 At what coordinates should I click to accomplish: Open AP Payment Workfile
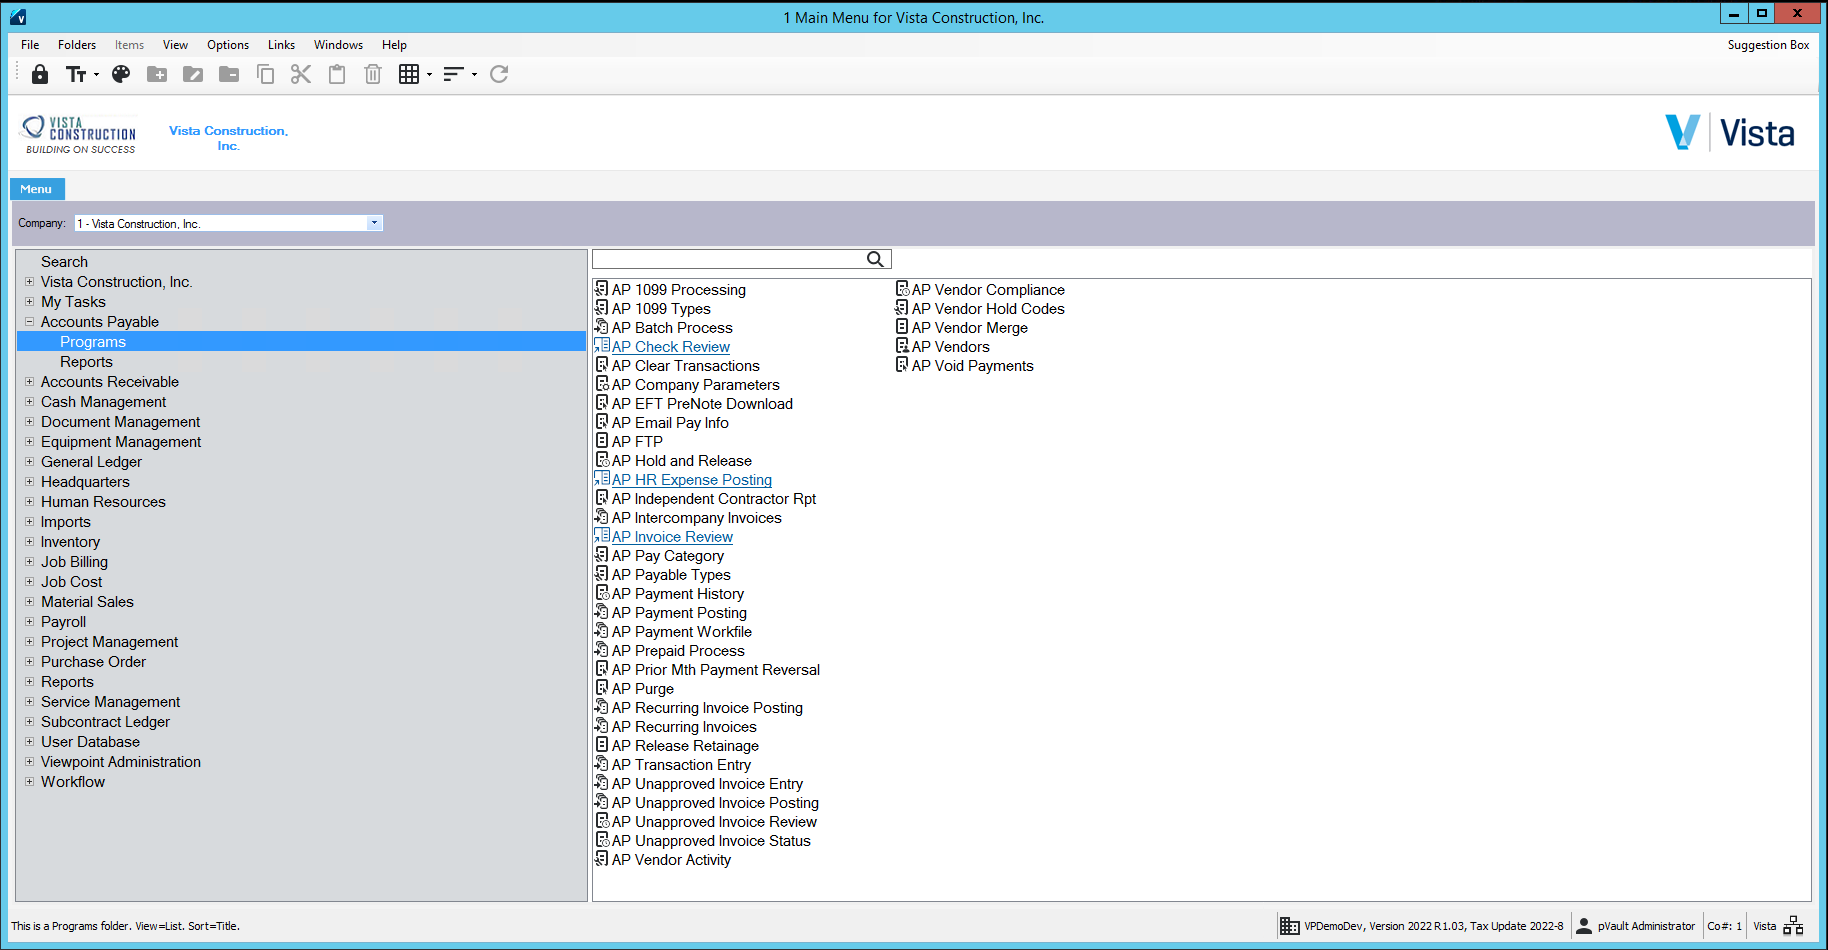coord(682,632)
